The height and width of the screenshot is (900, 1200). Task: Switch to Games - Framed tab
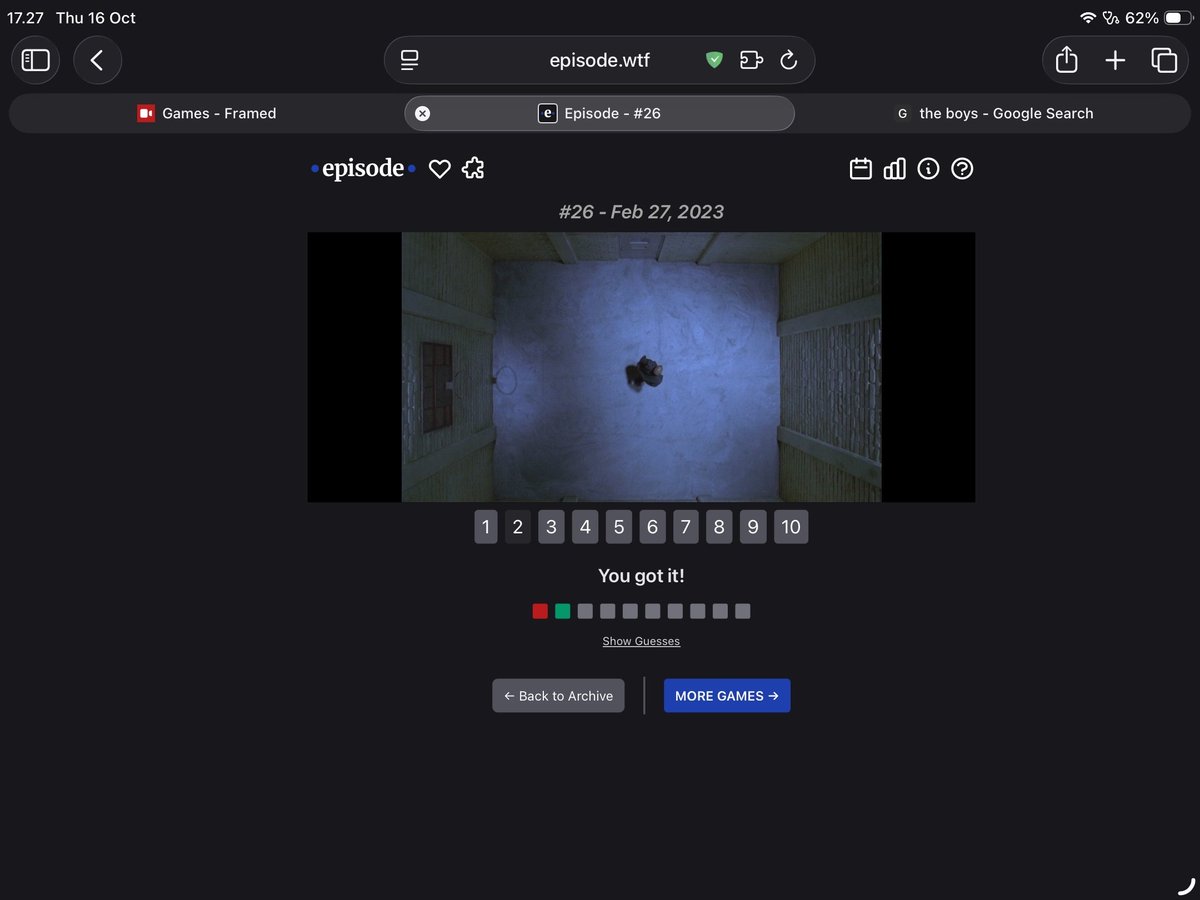point(206,113)
